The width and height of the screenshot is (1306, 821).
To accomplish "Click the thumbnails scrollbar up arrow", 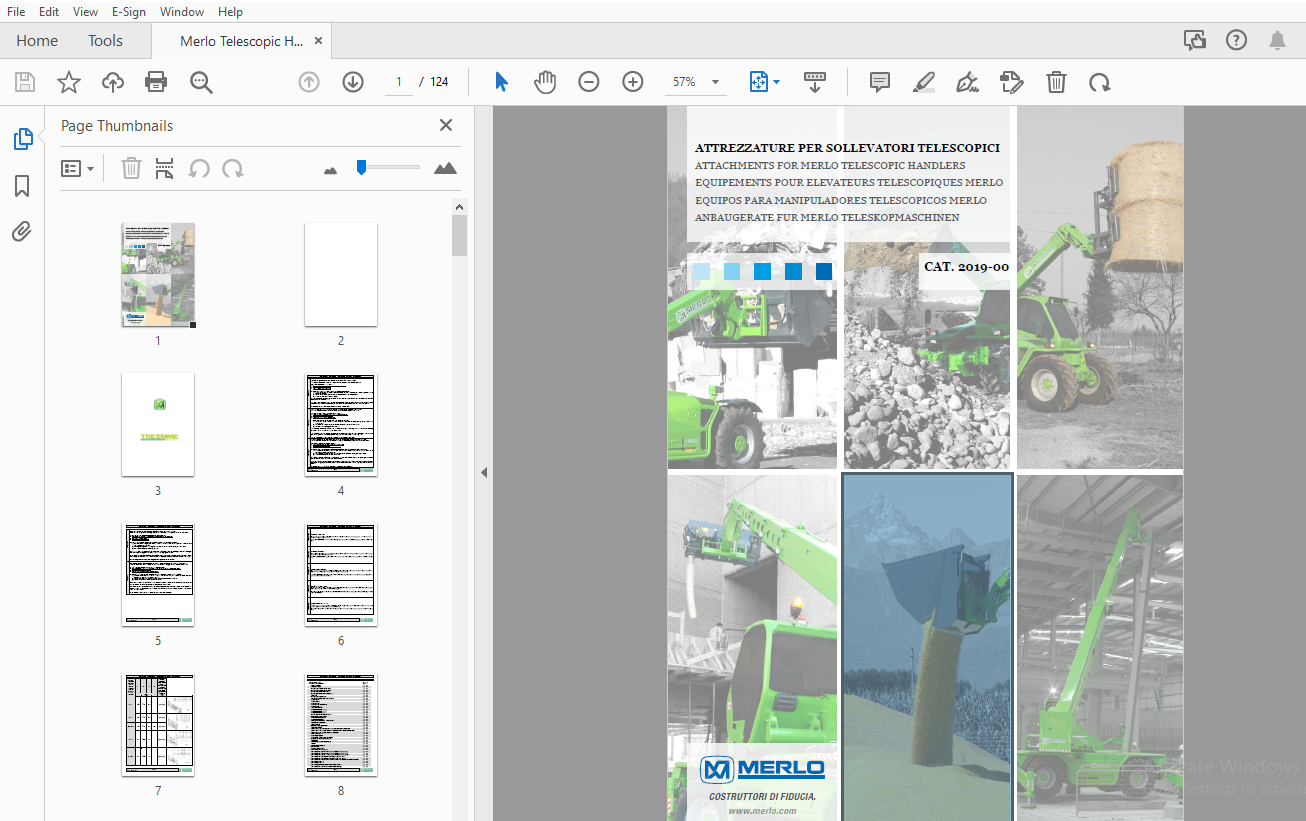I will tap(459, 207).
